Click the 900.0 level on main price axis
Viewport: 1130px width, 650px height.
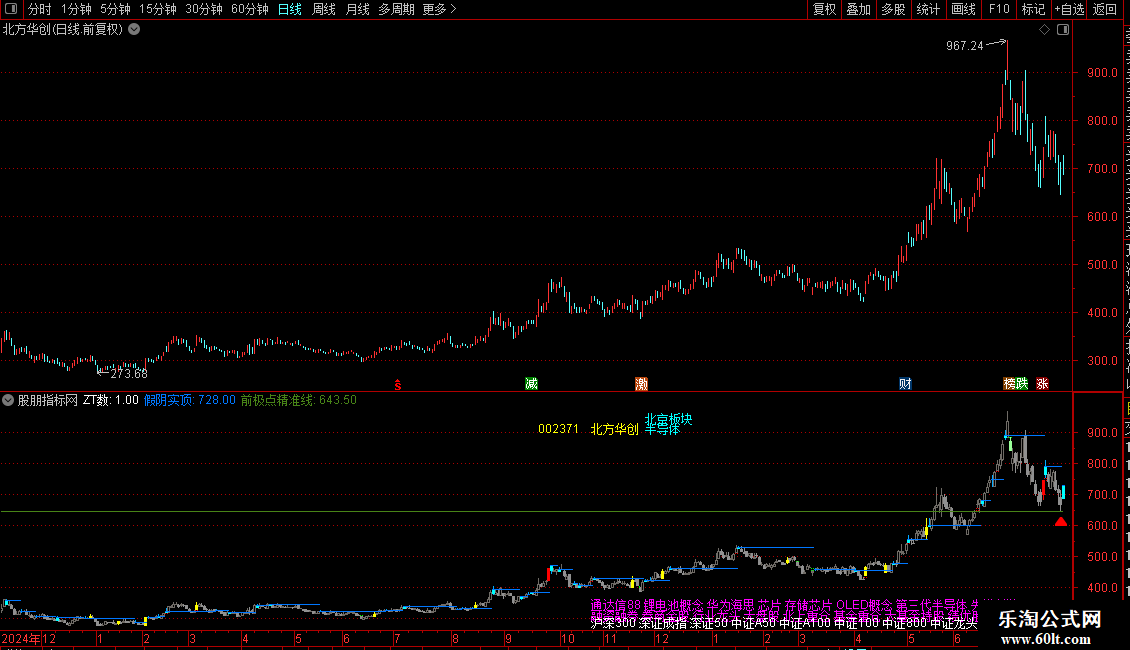pyautogui.click(x=1103, y=73)
